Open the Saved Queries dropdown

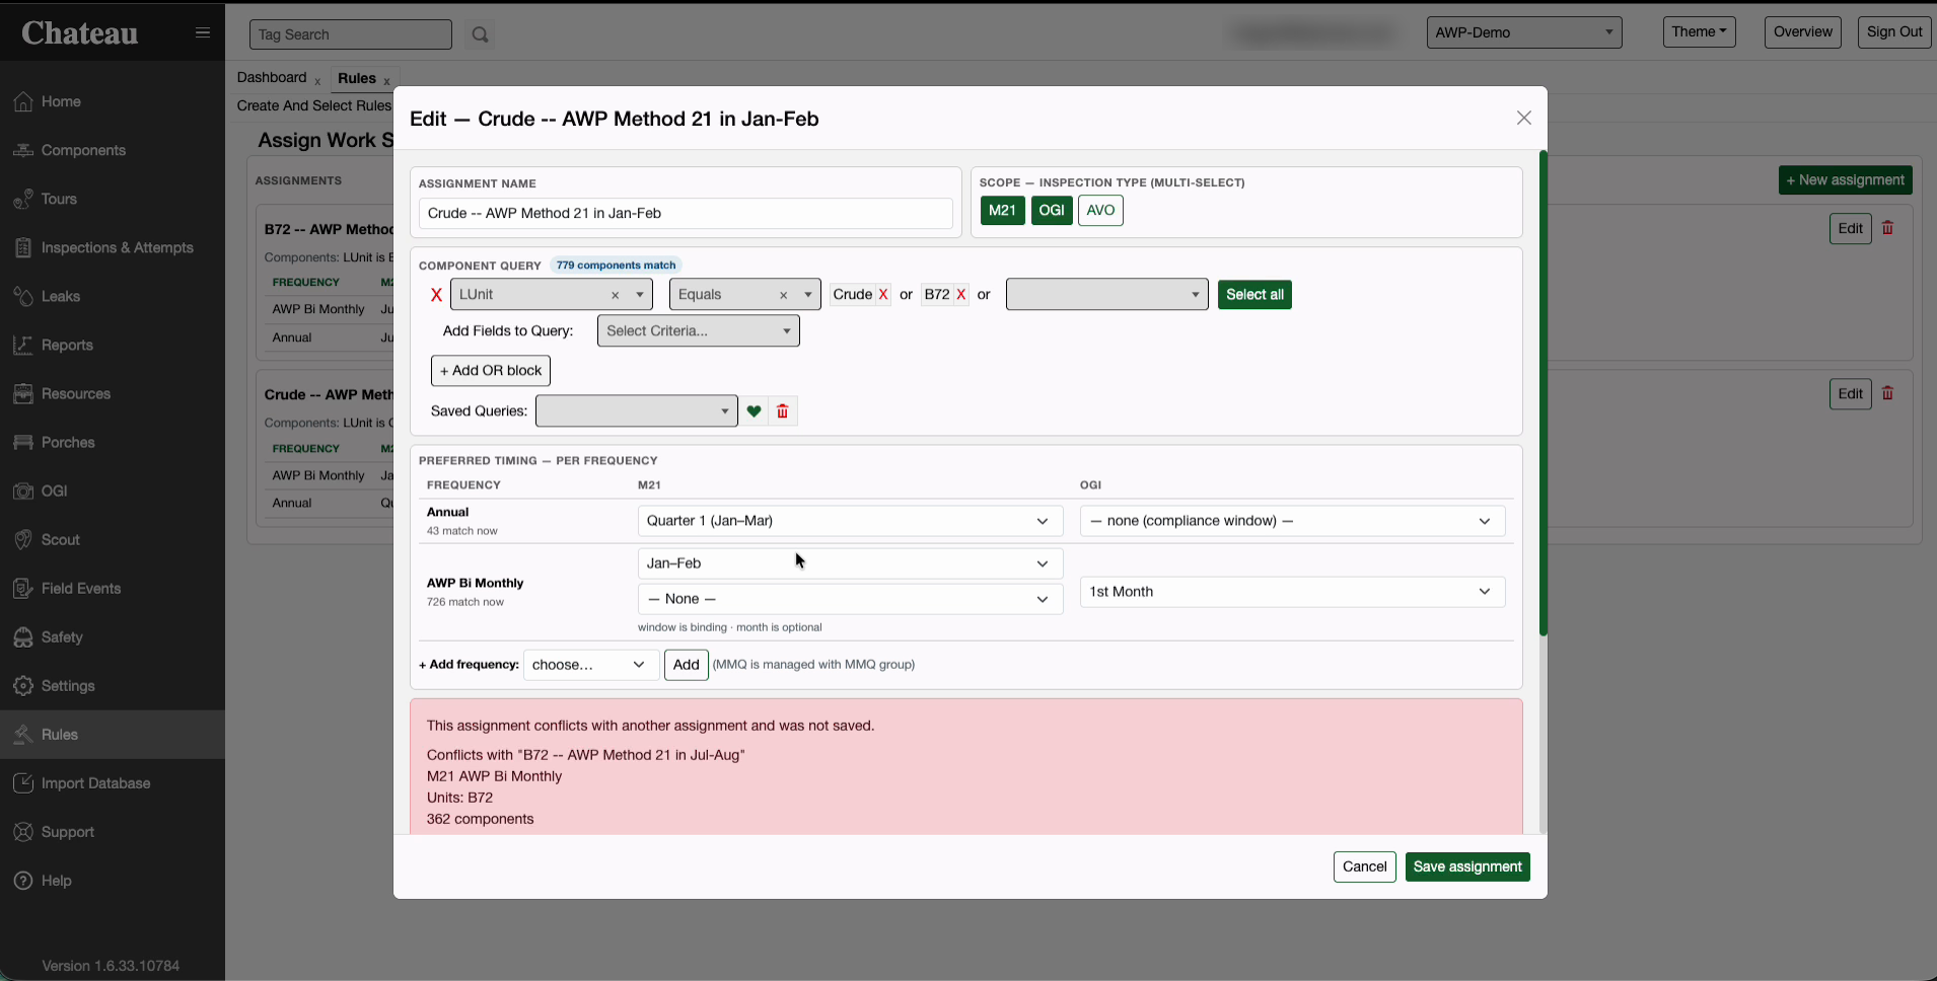(x=636, y=411)
